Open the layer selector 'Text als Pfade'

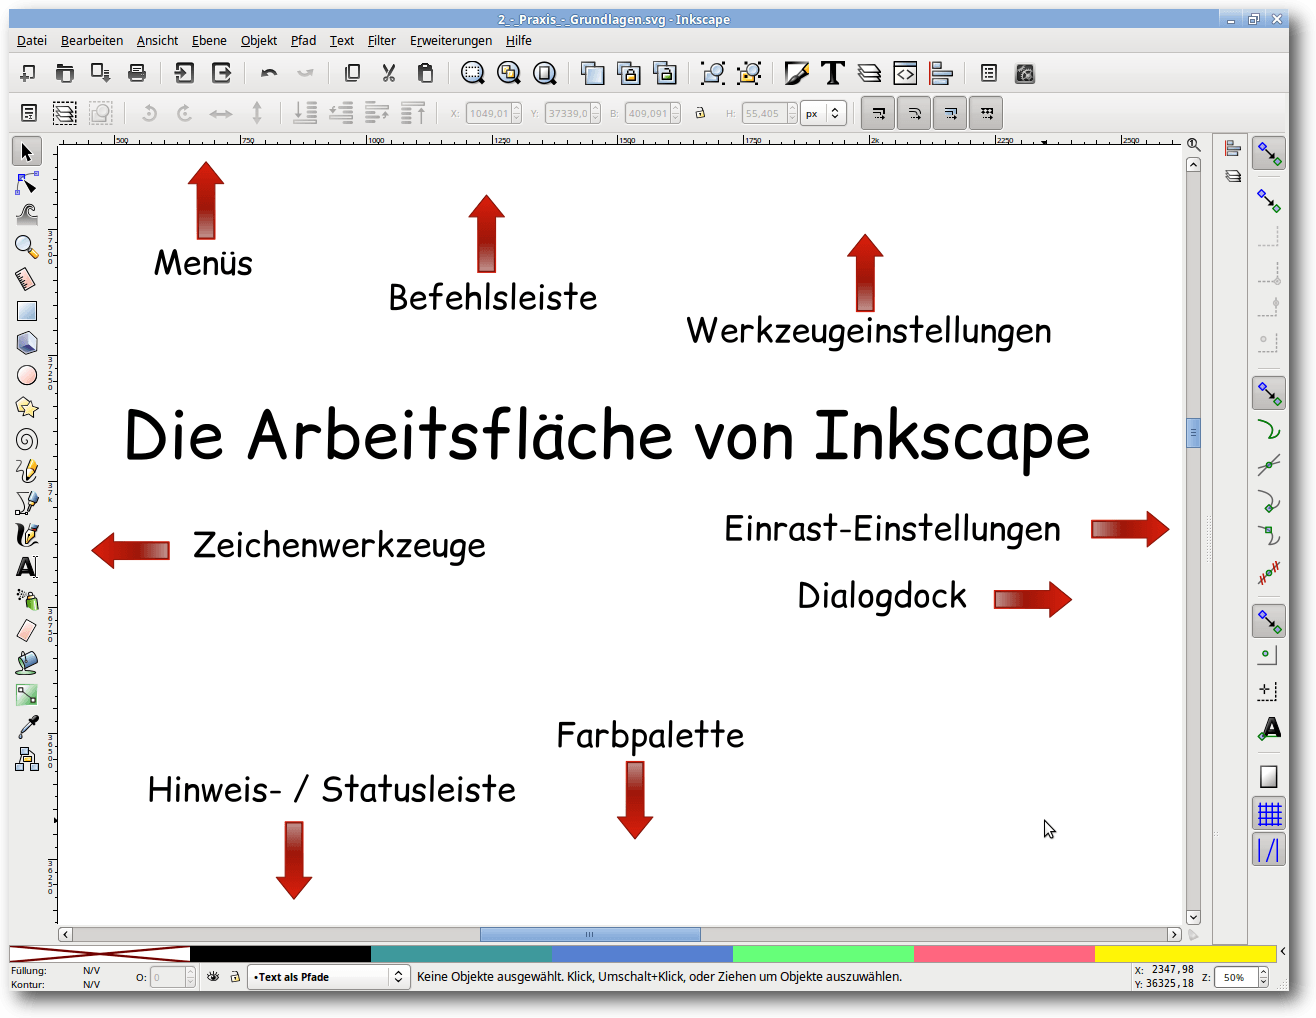(328, 977)
